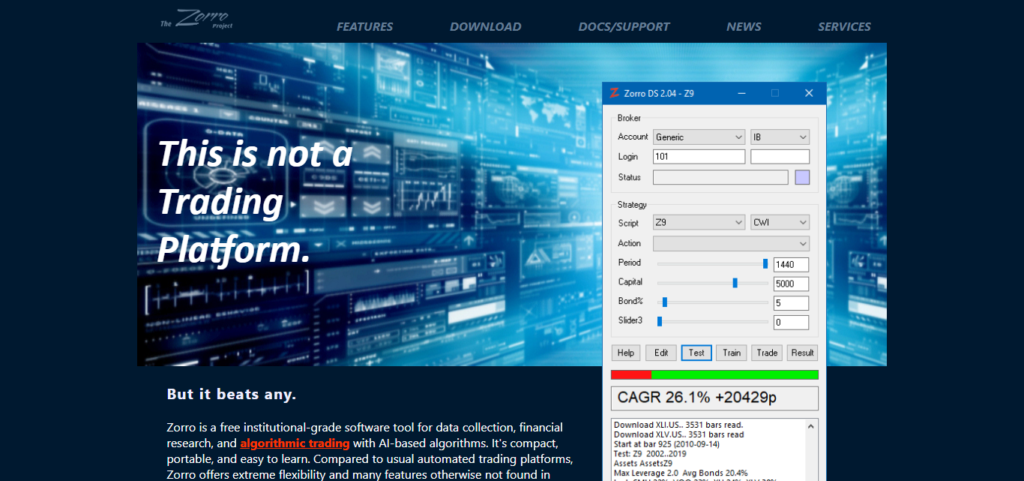
Task: Open the DOWNLOAD menu item
Action: [485, 27]
